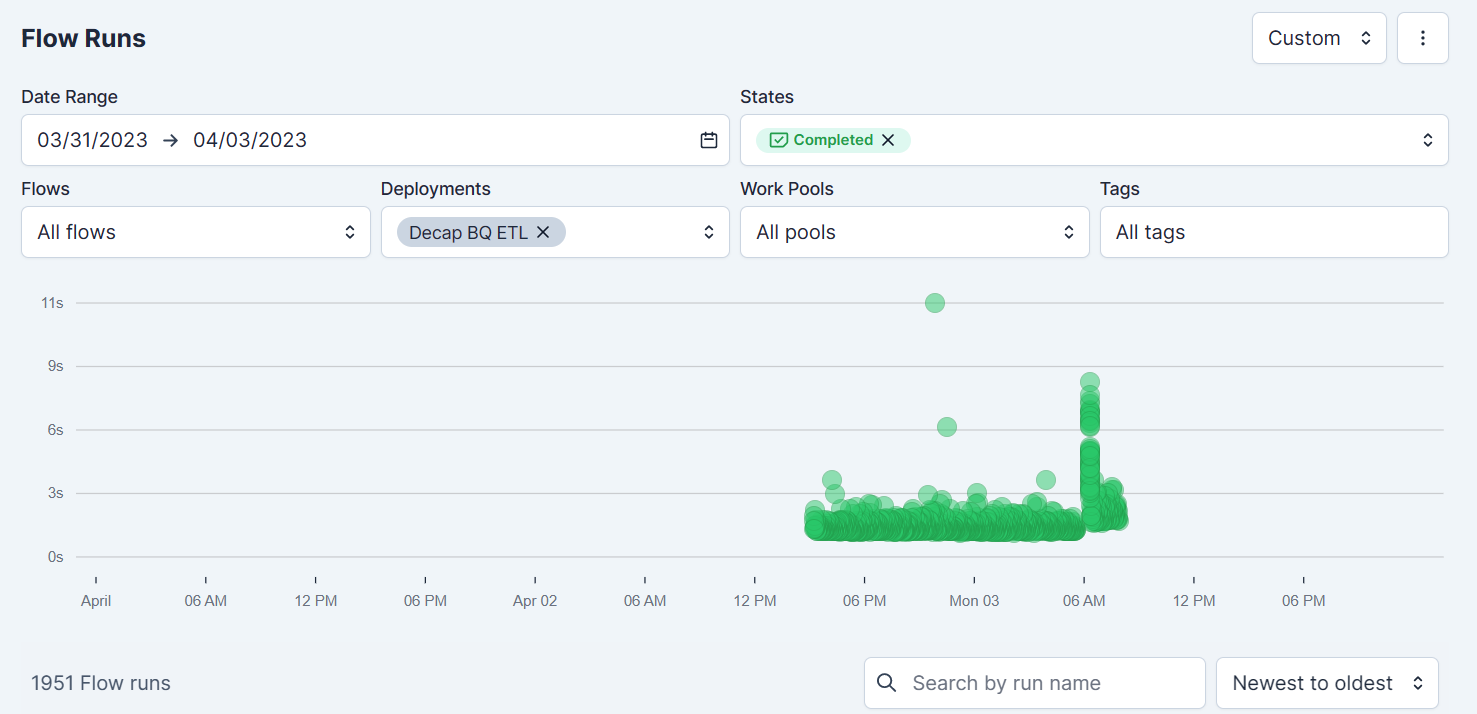Click the All tags input field
The image size is (1477, 714).
[1273, 232]
